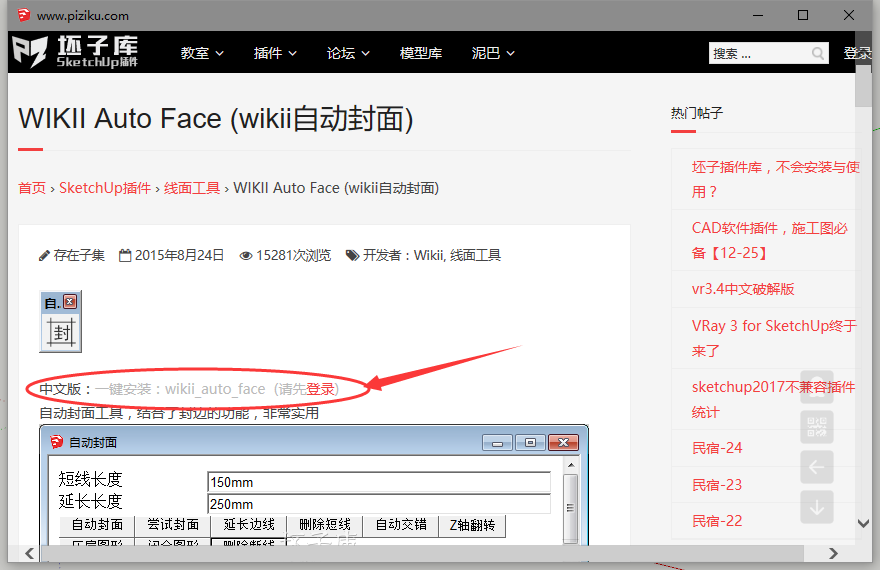Image resolution: width=880 pixels, height=570 pixels.
Task: Click the 短线长度 150mm field
Action: click(379, 482)
